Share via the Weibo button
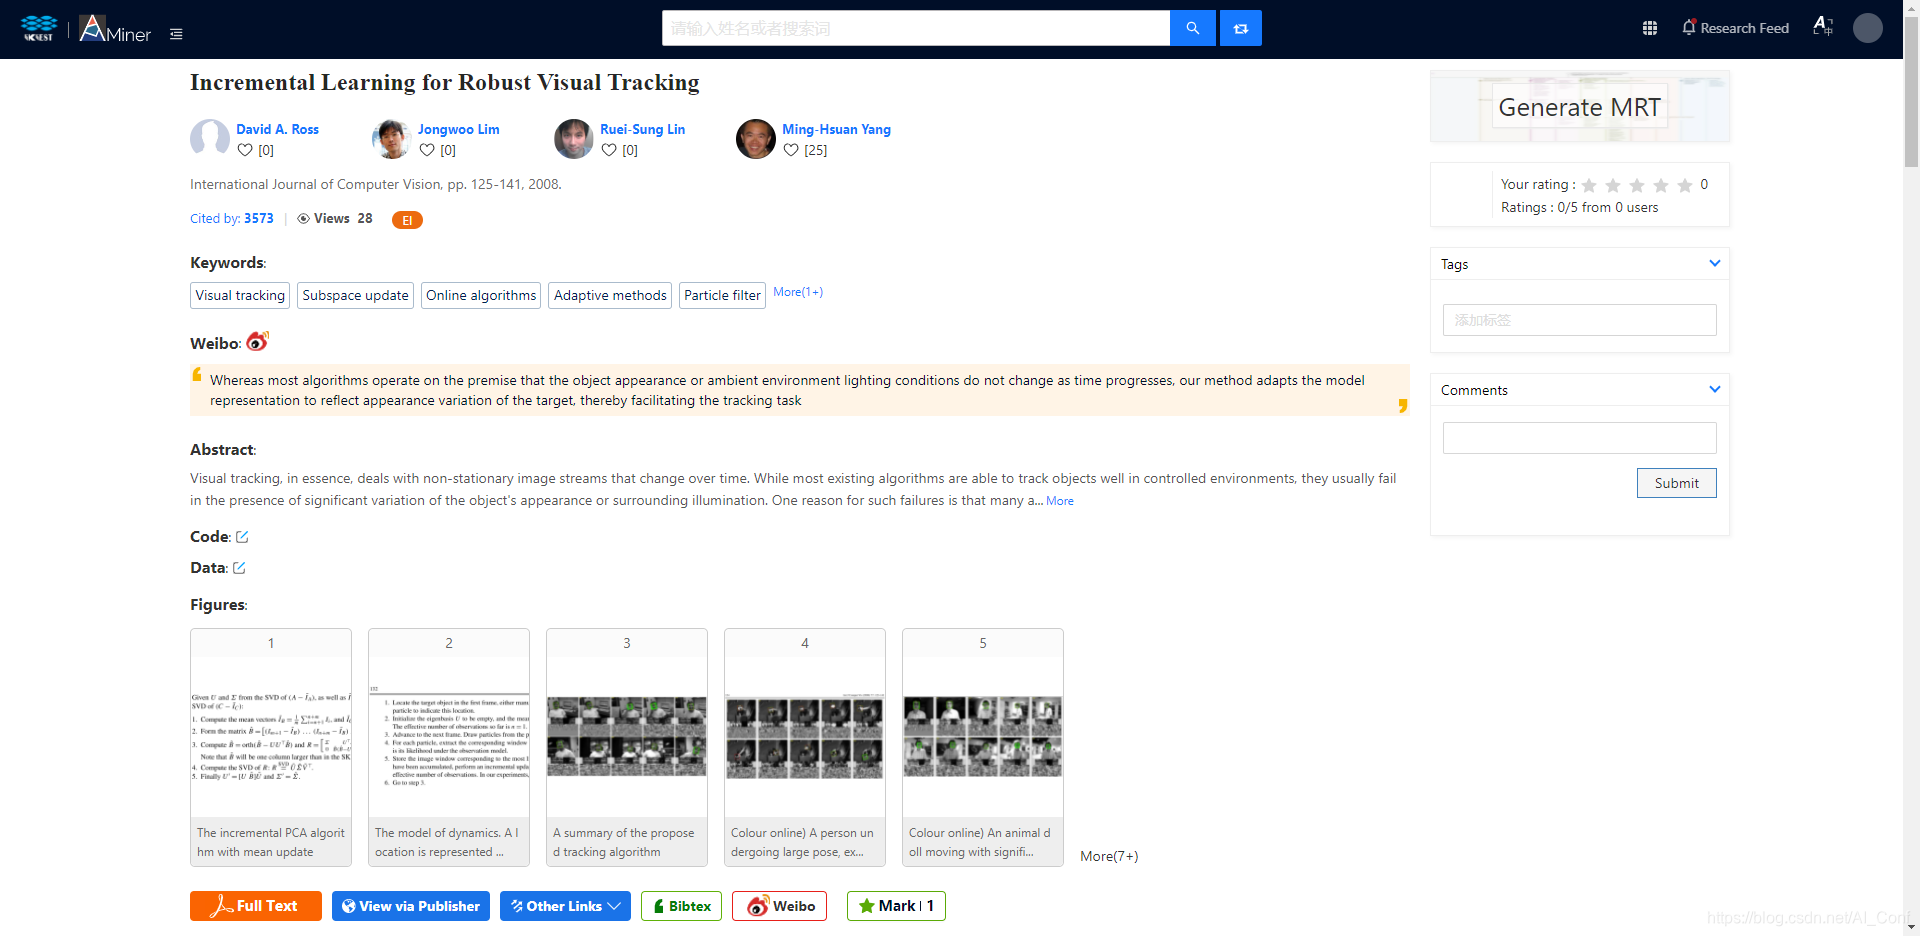The width and height of the screenshot is (1920, 936). [779, 906]
